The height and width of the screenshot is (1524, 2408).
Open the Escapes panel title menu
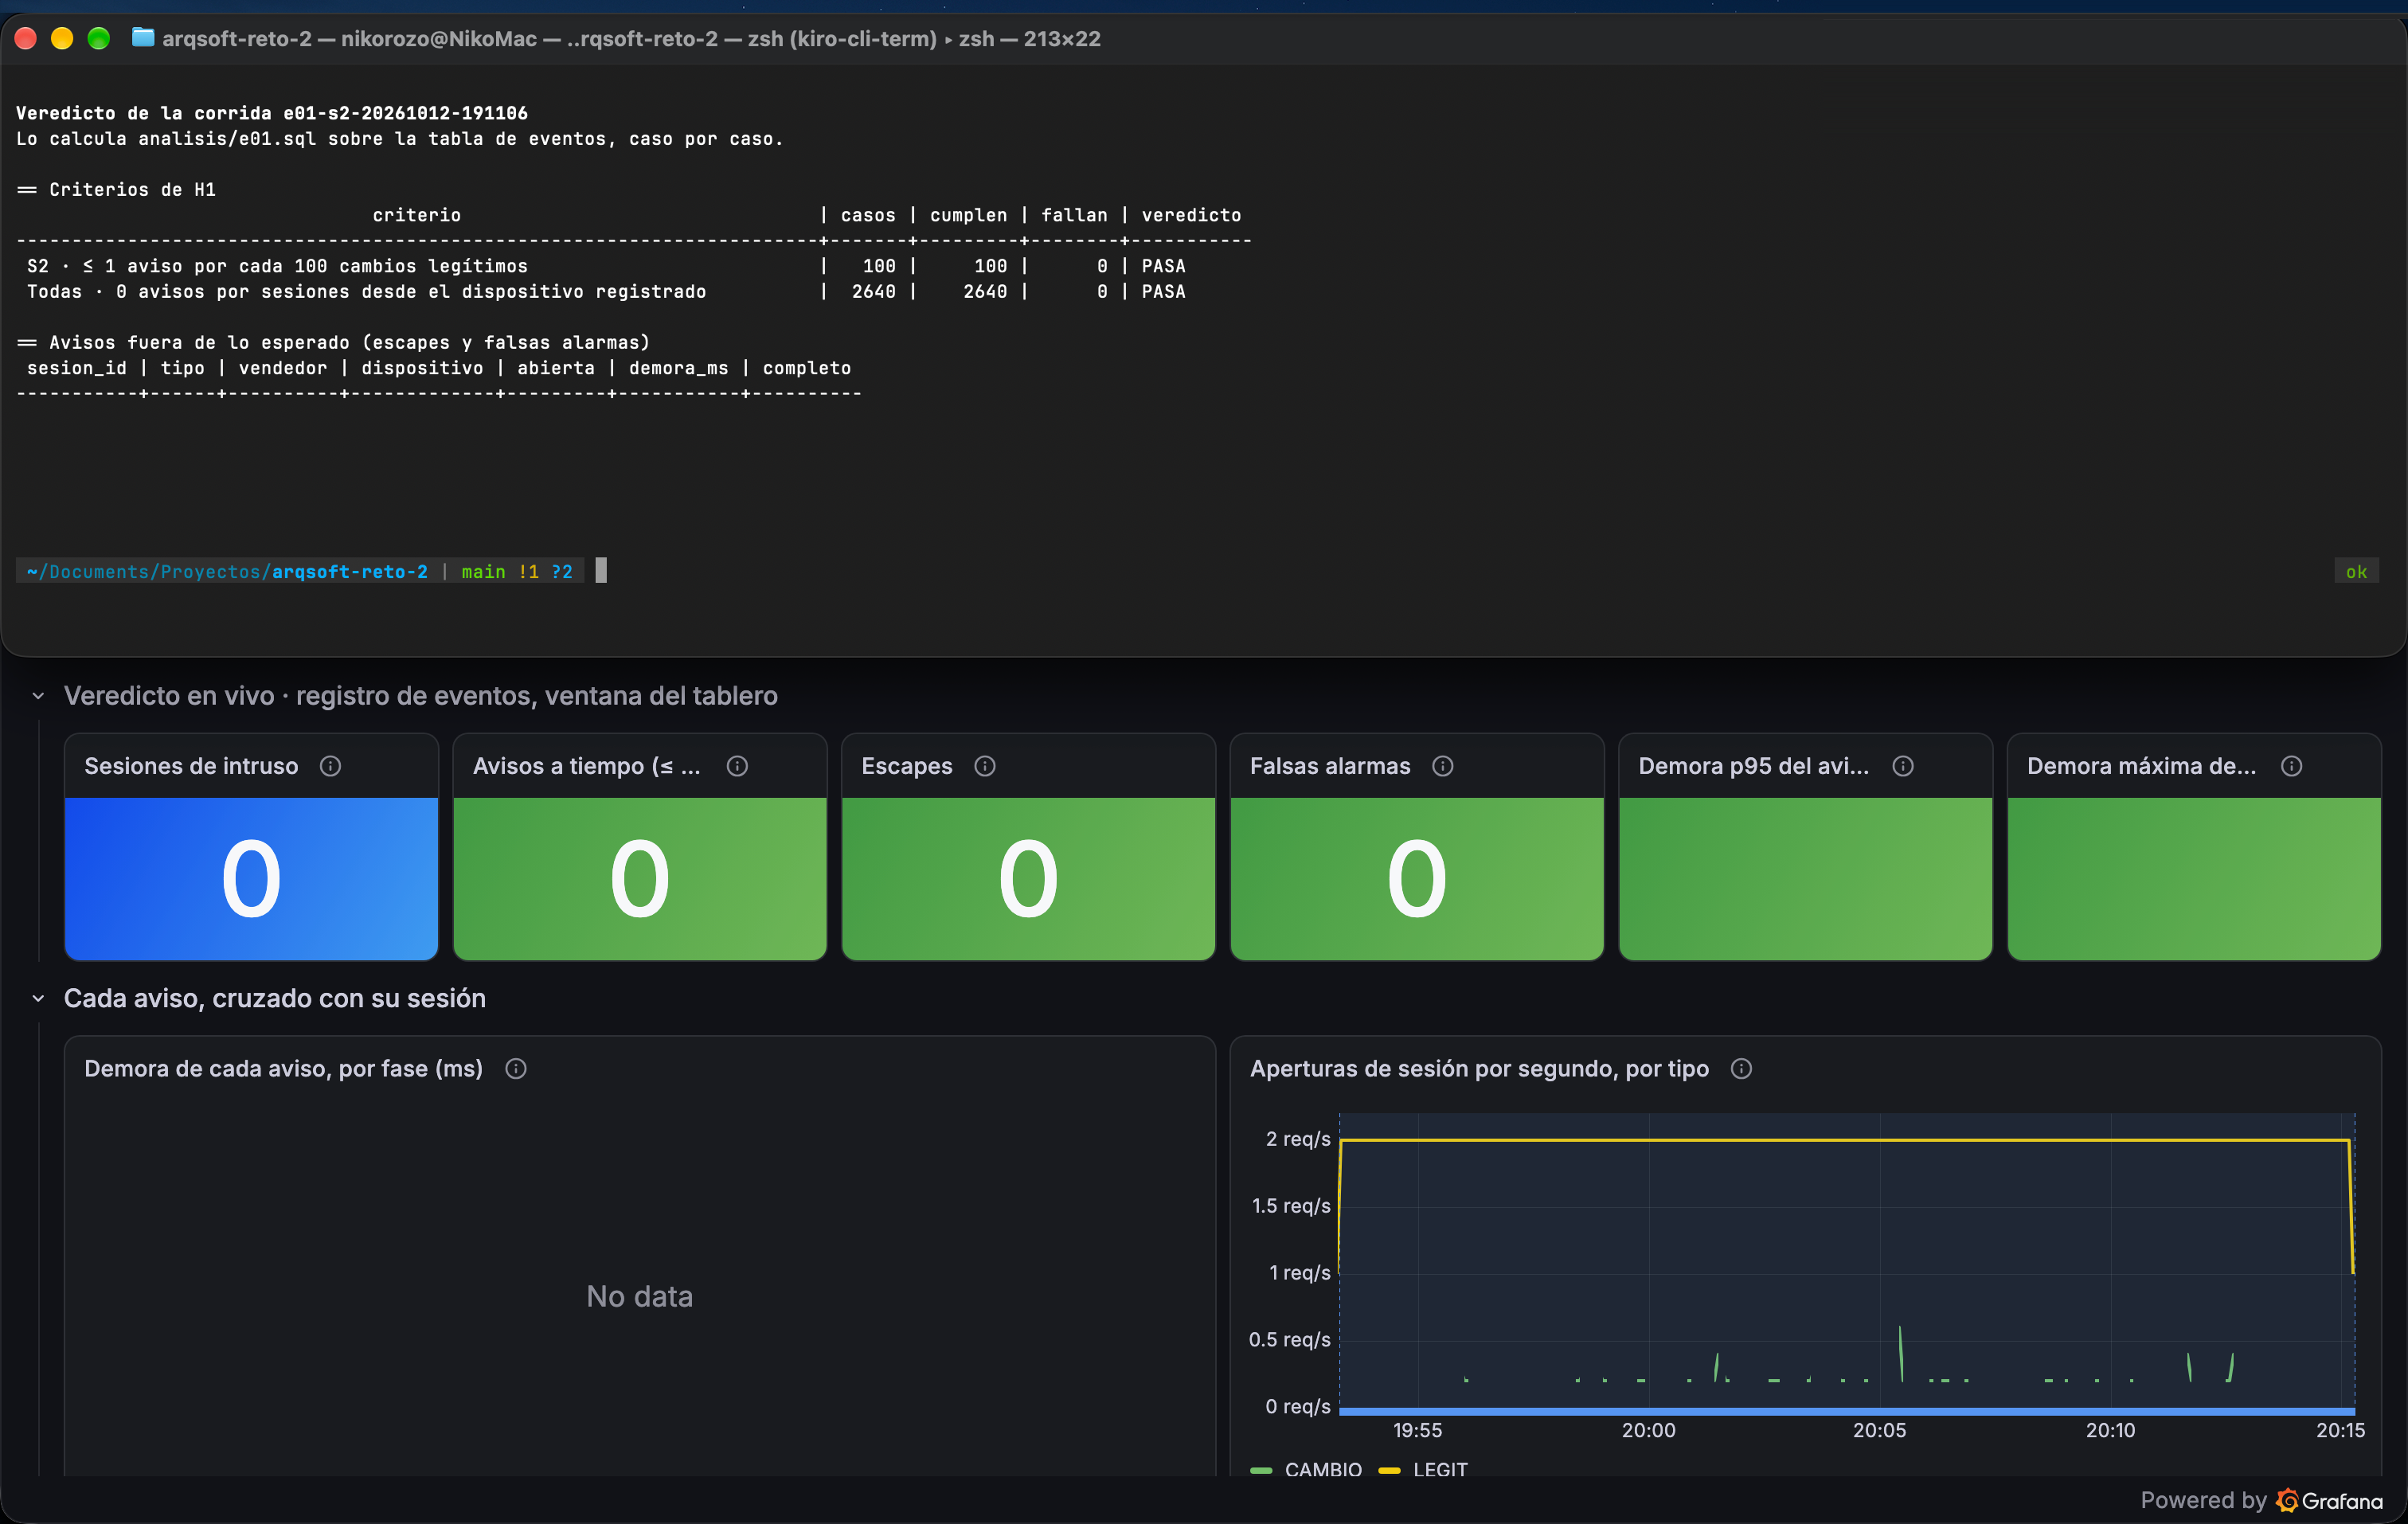pos(907,766)
